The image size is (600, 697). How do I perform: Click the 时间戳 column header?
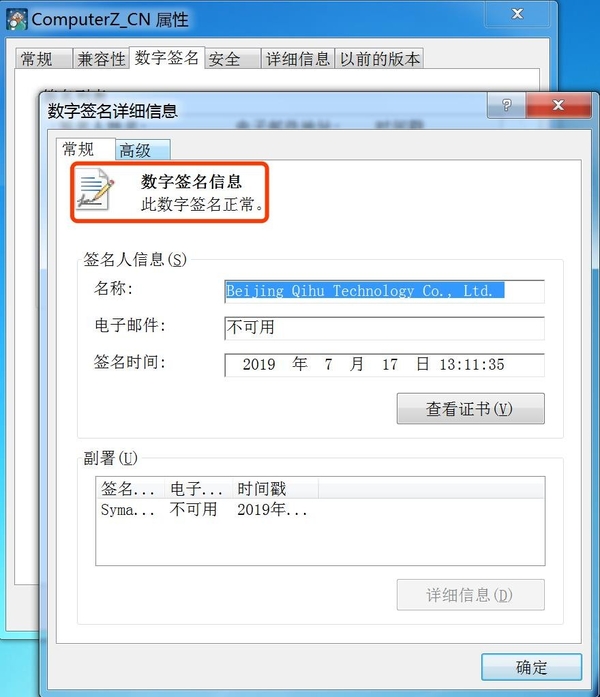click(276, 489)
